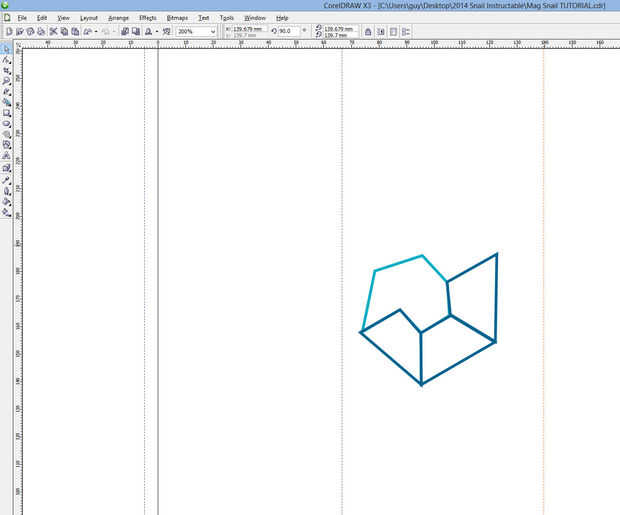Screen dimensions: 620x515
Task: Open the 200% zoom level dropdown arrow
Action: click(213, 32)
